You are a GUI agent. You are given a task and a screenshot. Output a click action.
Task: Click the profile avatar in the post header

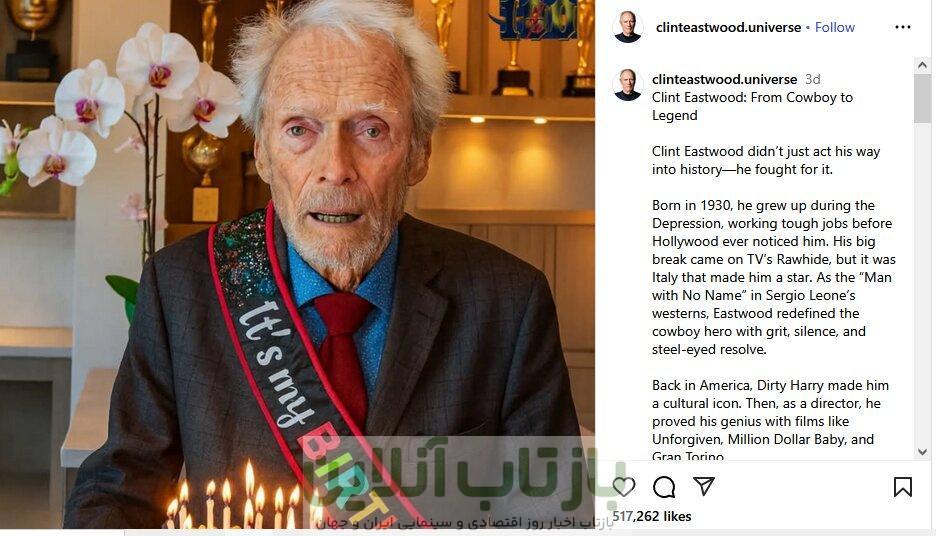(627, 27)
